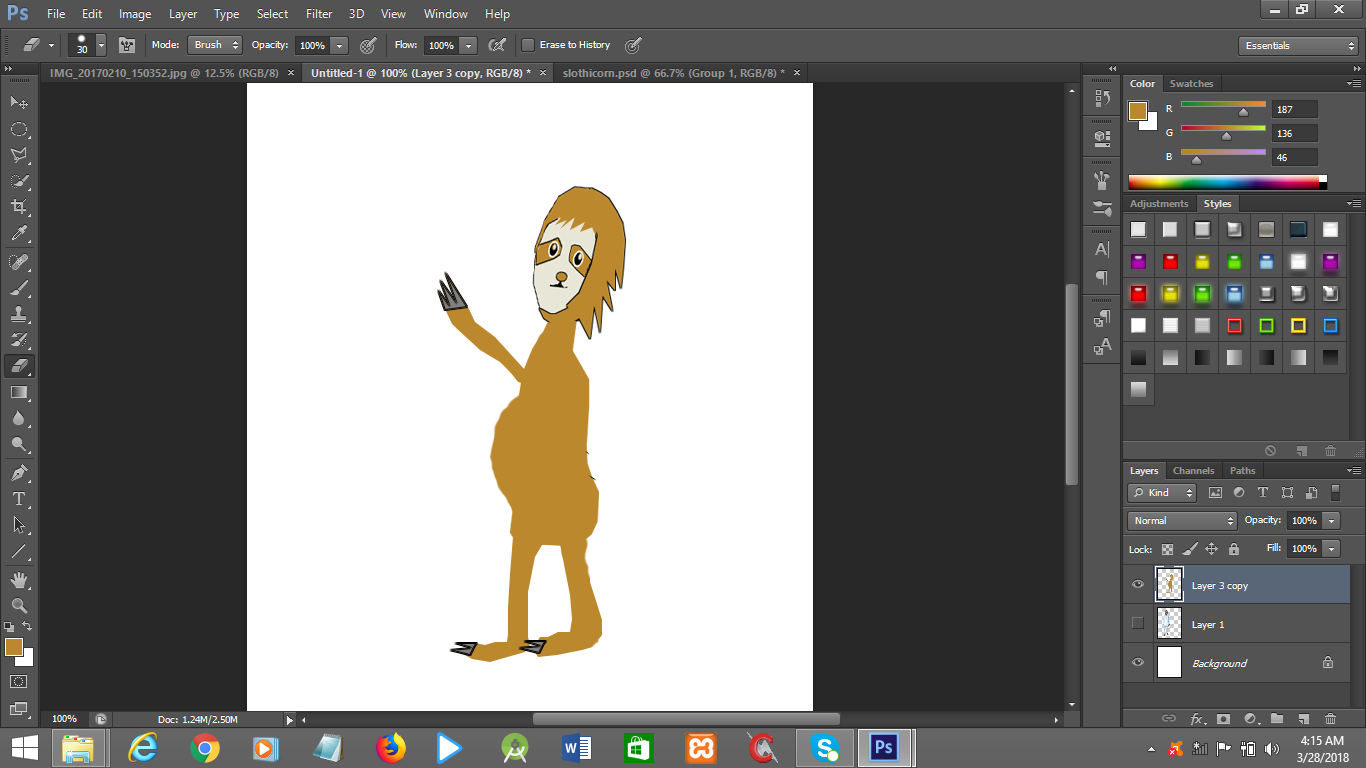
Task: Select the Move tool
Action: (x=19, y=102)
